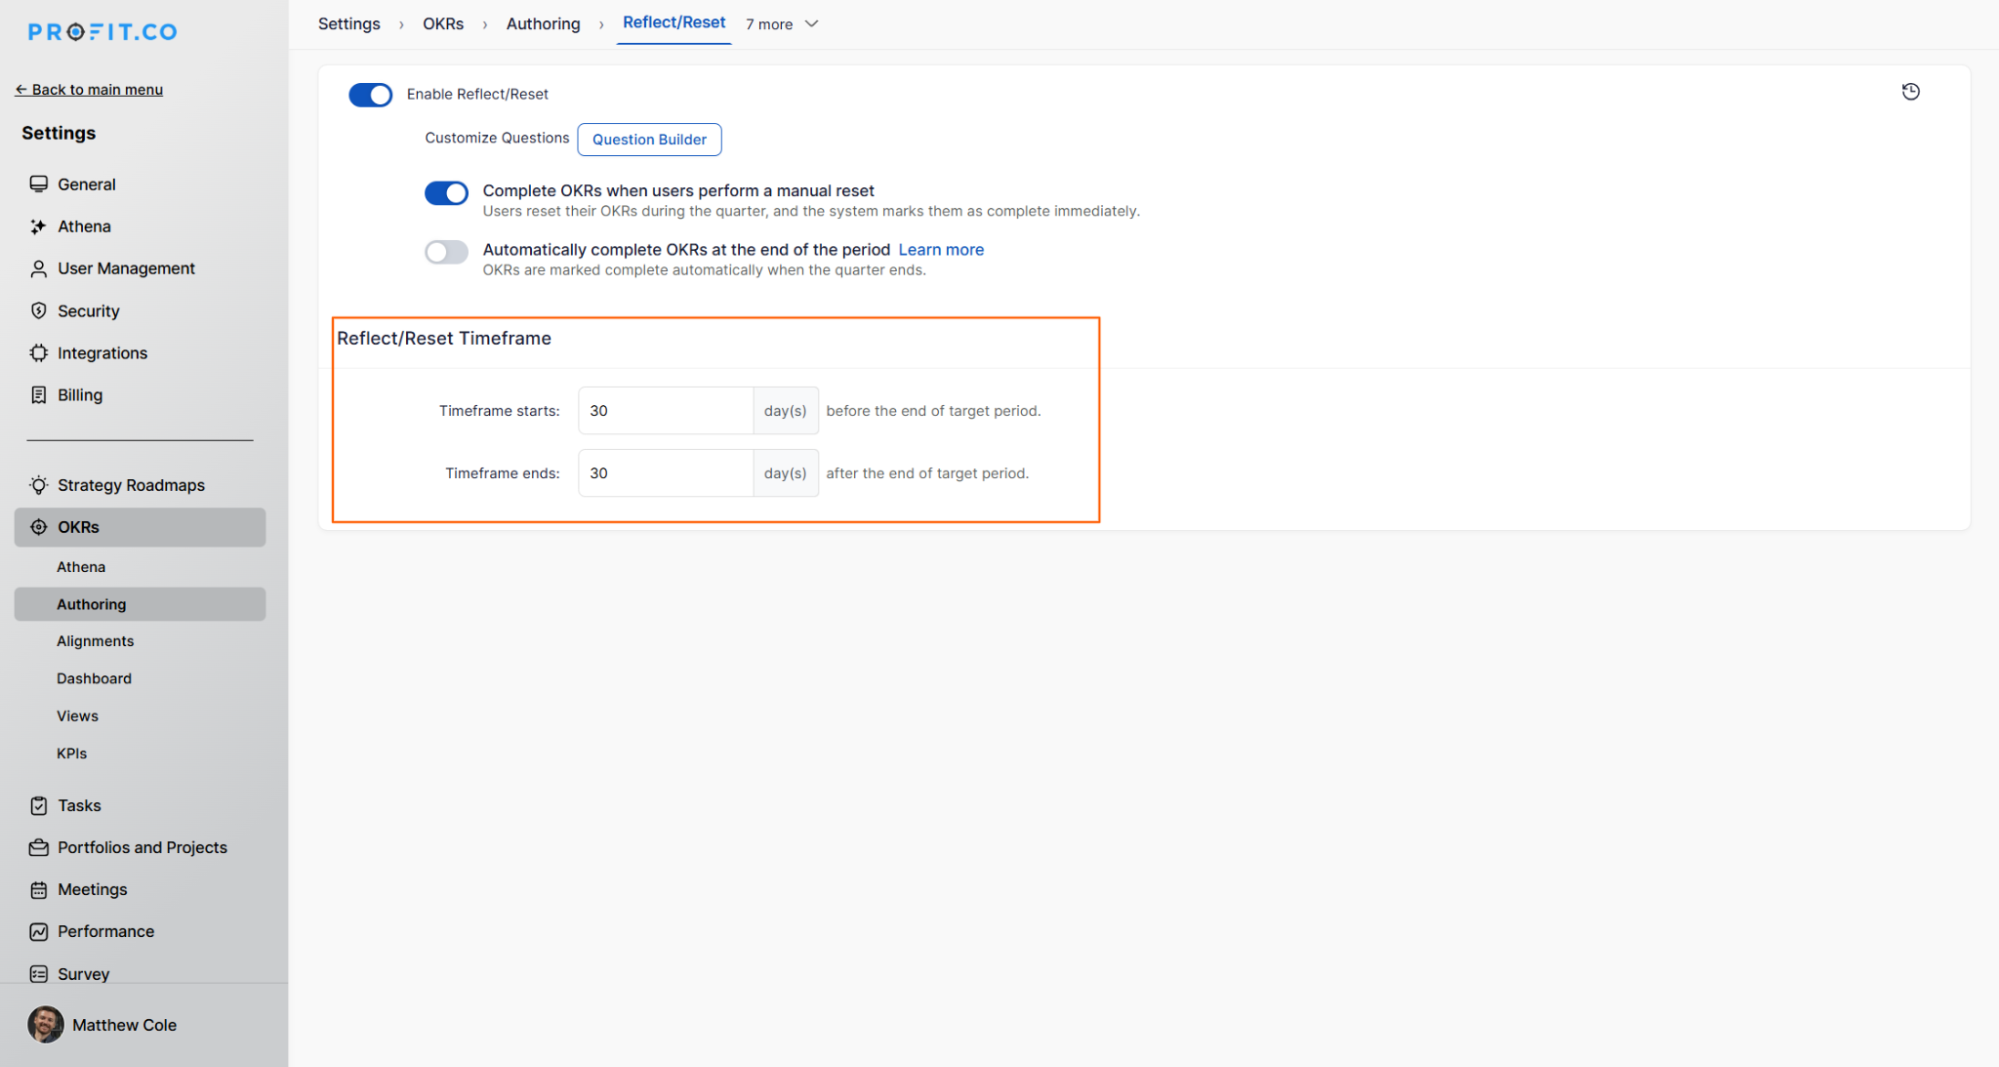
Task: Click the Timeframe starts days field
Action: [x=665, y=411]
